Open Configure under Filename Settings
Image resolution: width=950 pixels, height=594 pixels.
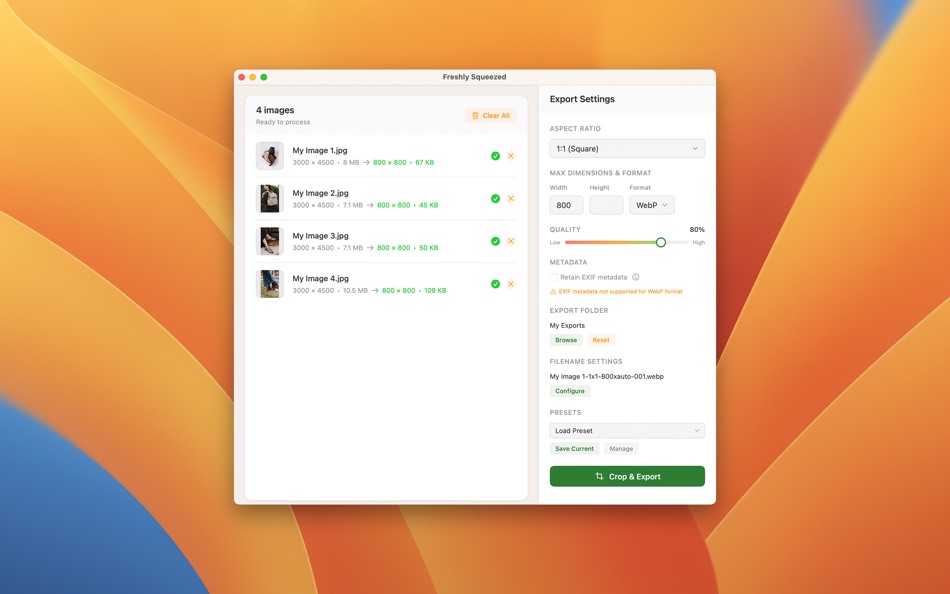click(x=570, y=391)
